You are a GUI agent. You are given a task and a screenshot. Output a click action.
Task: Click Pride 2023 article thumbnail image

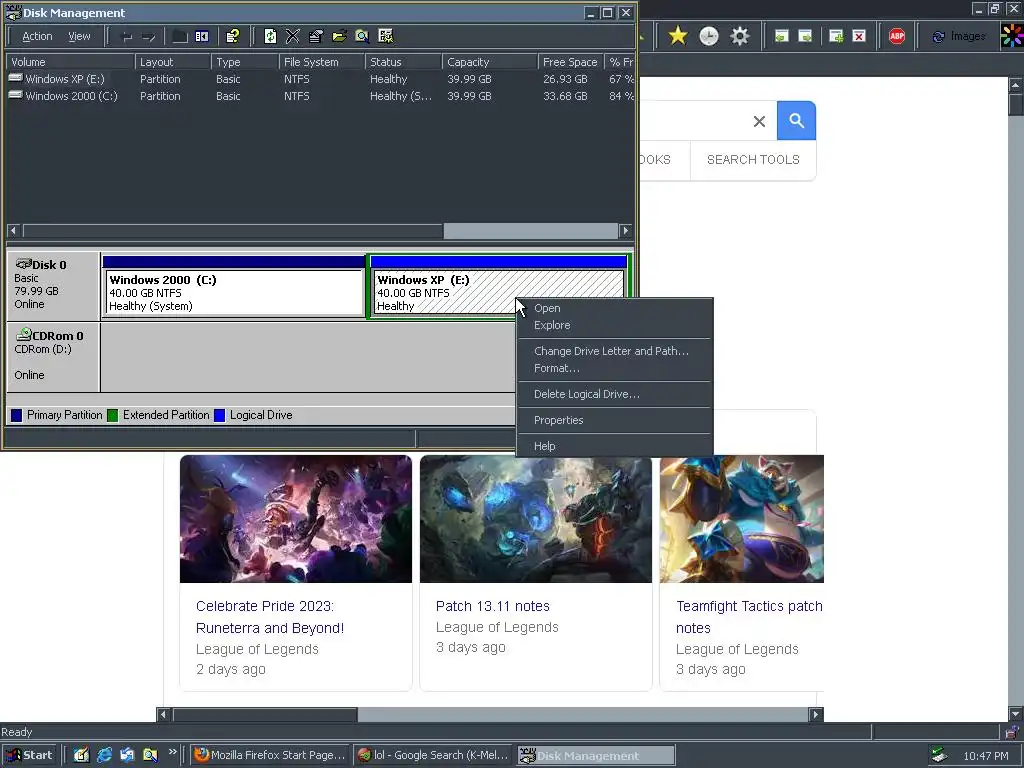click(x=296, y=519)
